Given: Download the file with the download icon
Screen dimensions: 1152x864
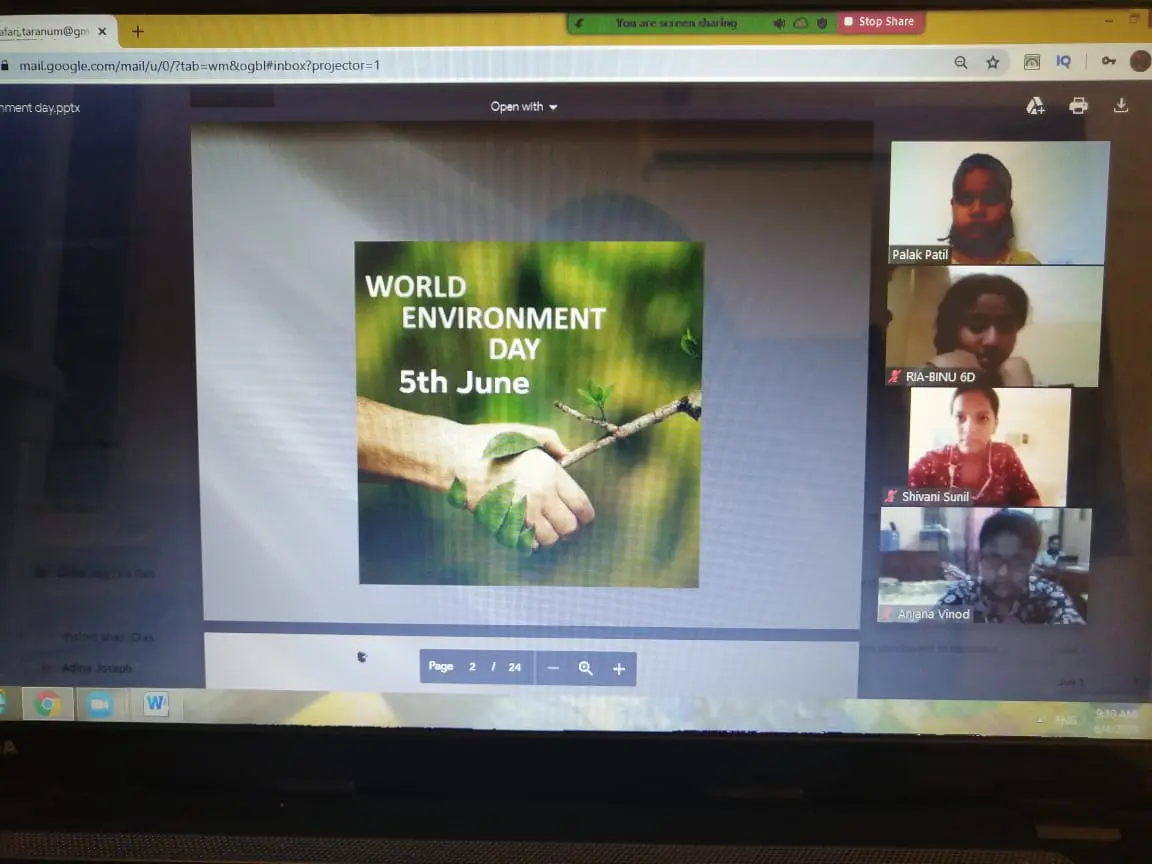Looking at the screenshot, I should (x=1121, y=106).
